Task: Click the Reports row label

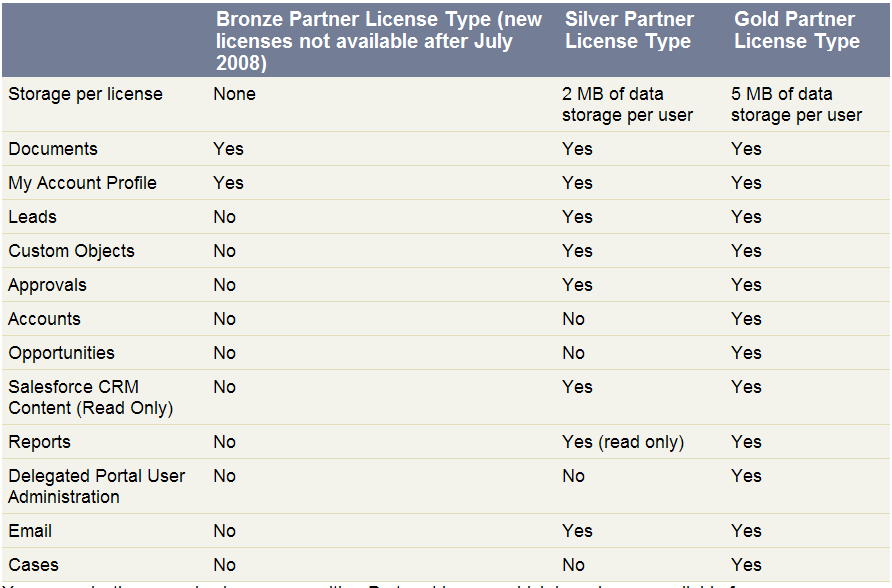Action: 39,442
